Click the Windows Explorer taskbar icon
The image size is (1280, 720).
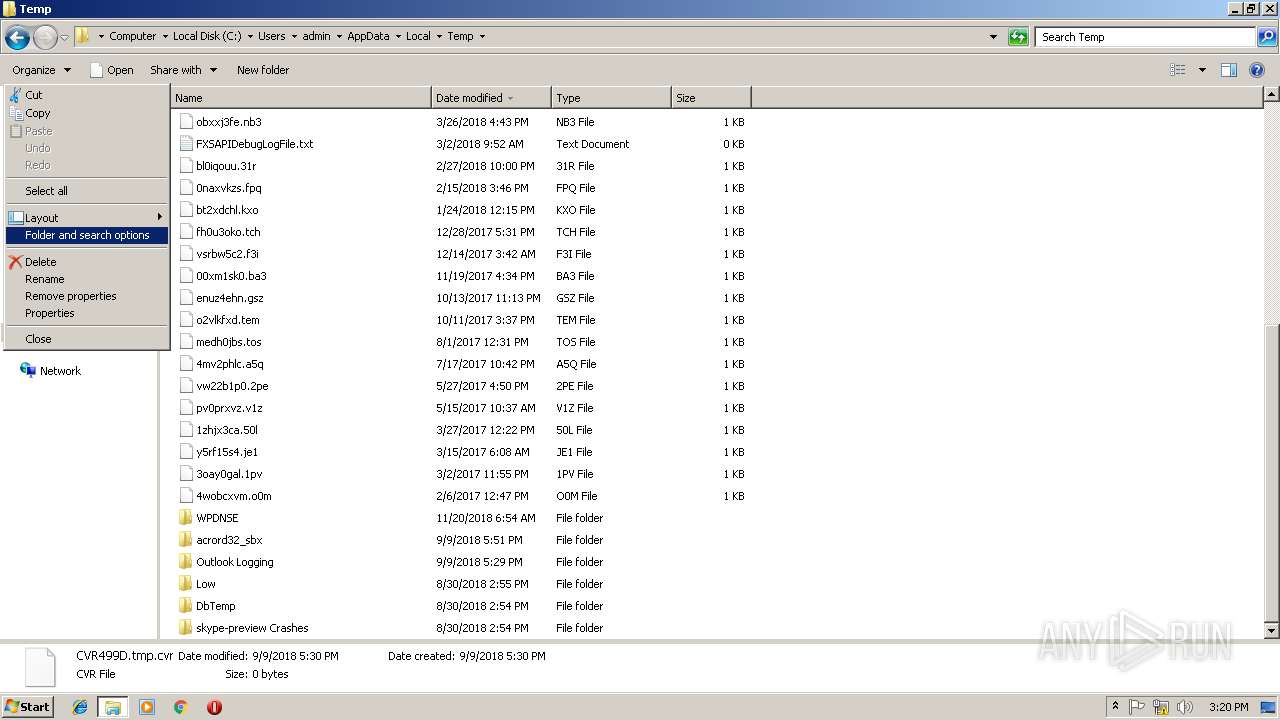[x=113, y=707]
